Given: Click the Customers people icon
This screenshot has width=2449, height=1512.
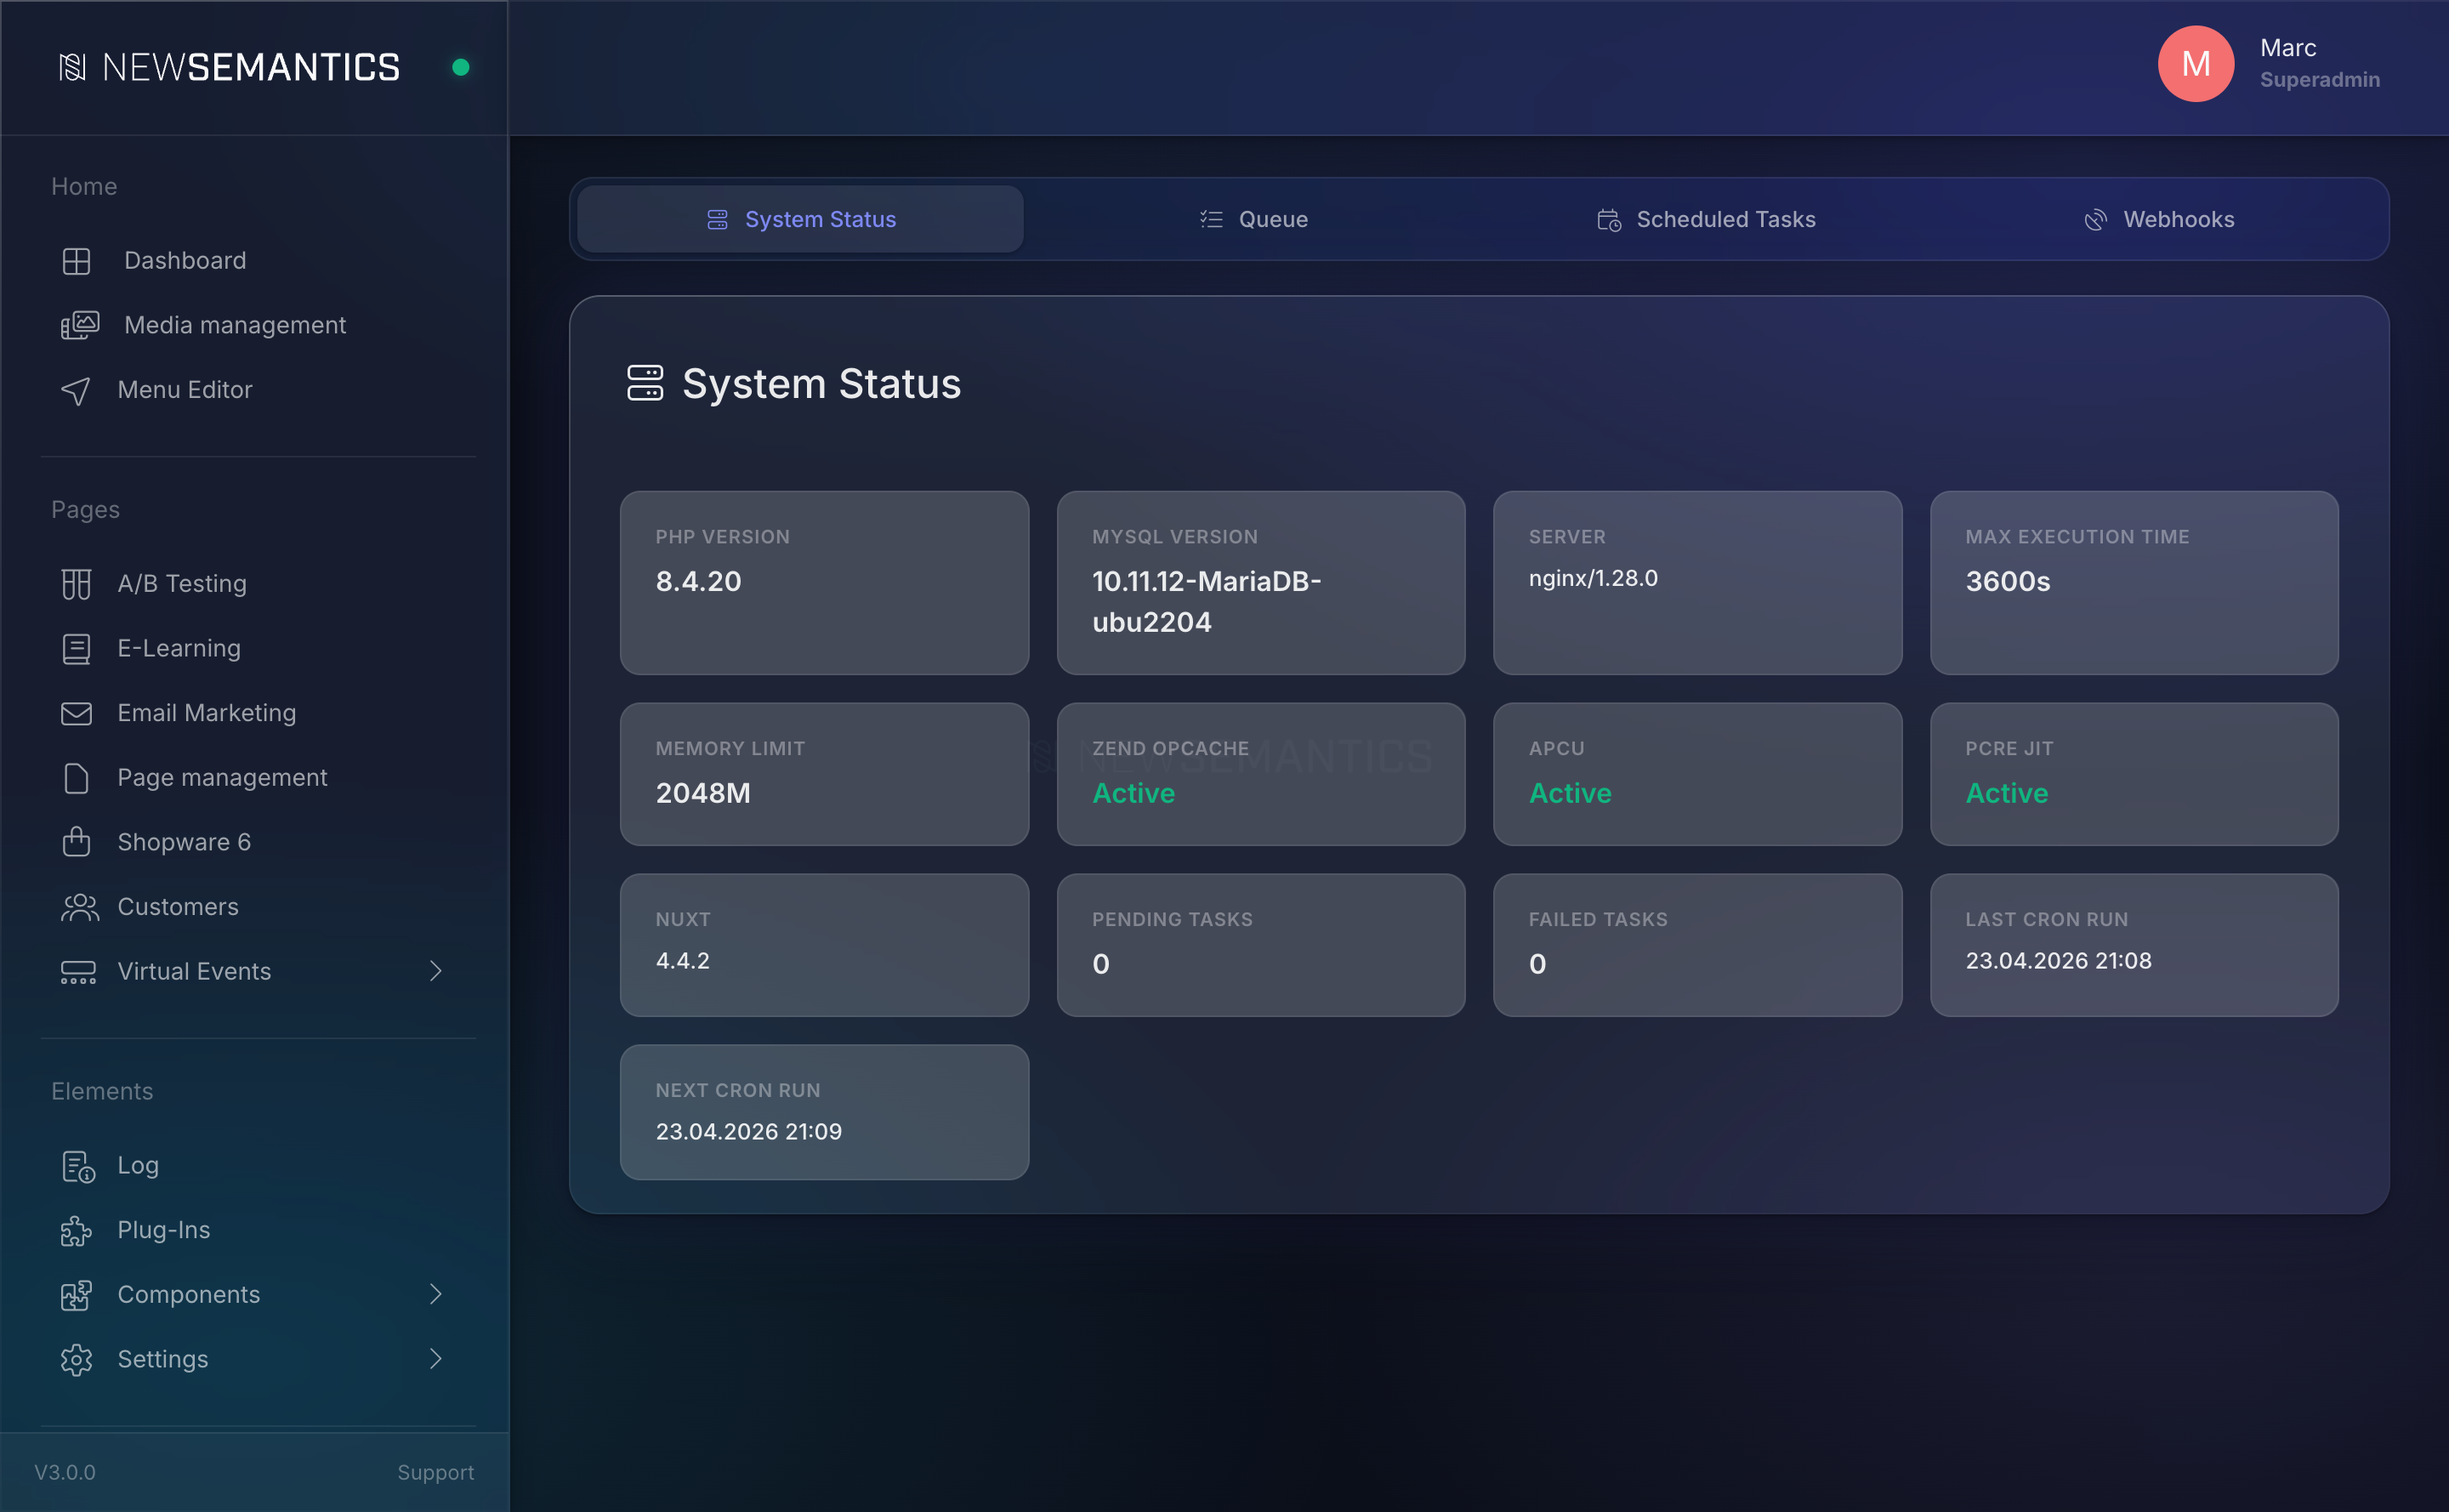Looking at the screenshot, I should pyautogui.click(x=79, y=907).
